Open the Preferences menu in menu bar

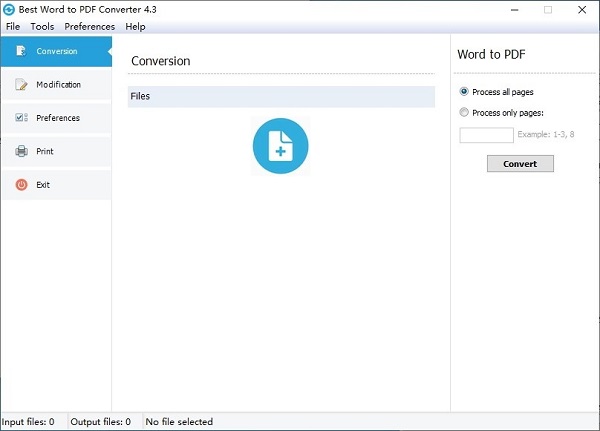[x=90, y=26]
